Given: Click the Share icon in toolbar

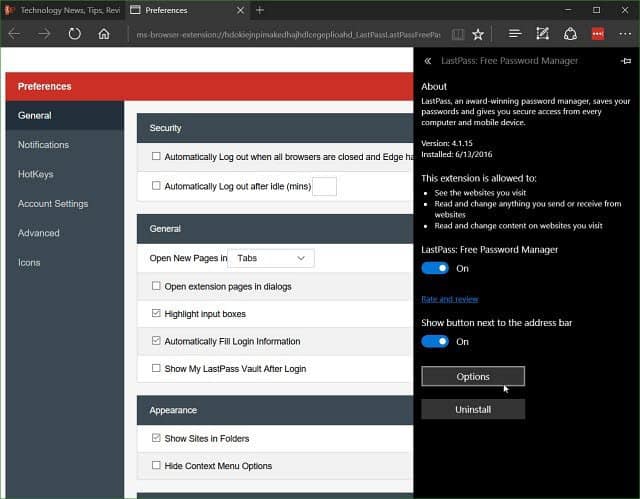Looking at the screenshot, I should click(570, 34).
